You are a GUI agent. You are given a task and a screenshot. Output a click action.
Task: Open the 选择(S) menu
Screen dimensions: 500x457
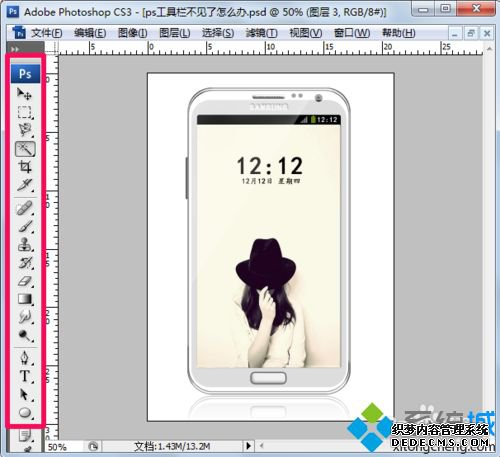tap(218, 33)
